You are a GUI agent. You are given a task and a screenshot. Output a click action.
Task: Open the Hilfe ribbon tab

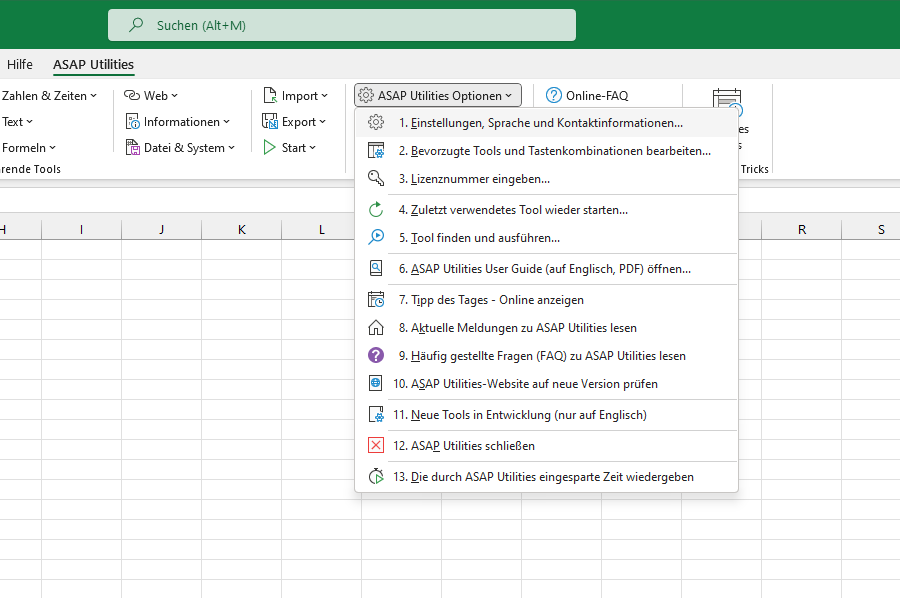pos(20,64)
